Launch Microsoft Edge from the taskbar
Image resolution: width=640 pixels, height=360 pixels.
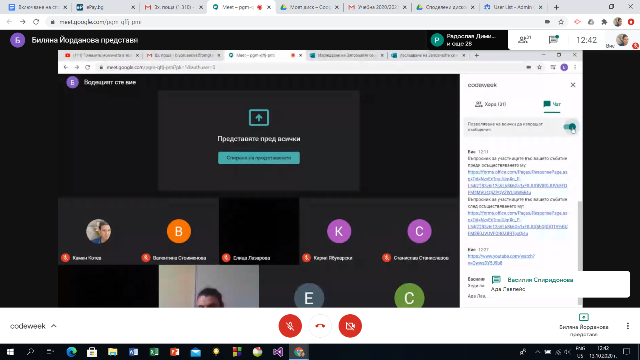(x=71, y=352)
